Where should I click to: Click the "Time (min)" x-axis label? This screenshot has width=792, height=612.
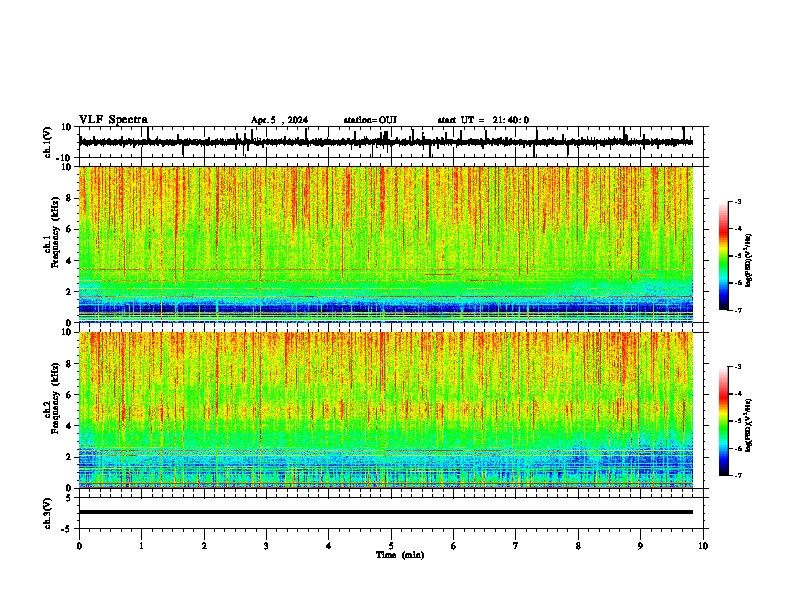(400, 555)
